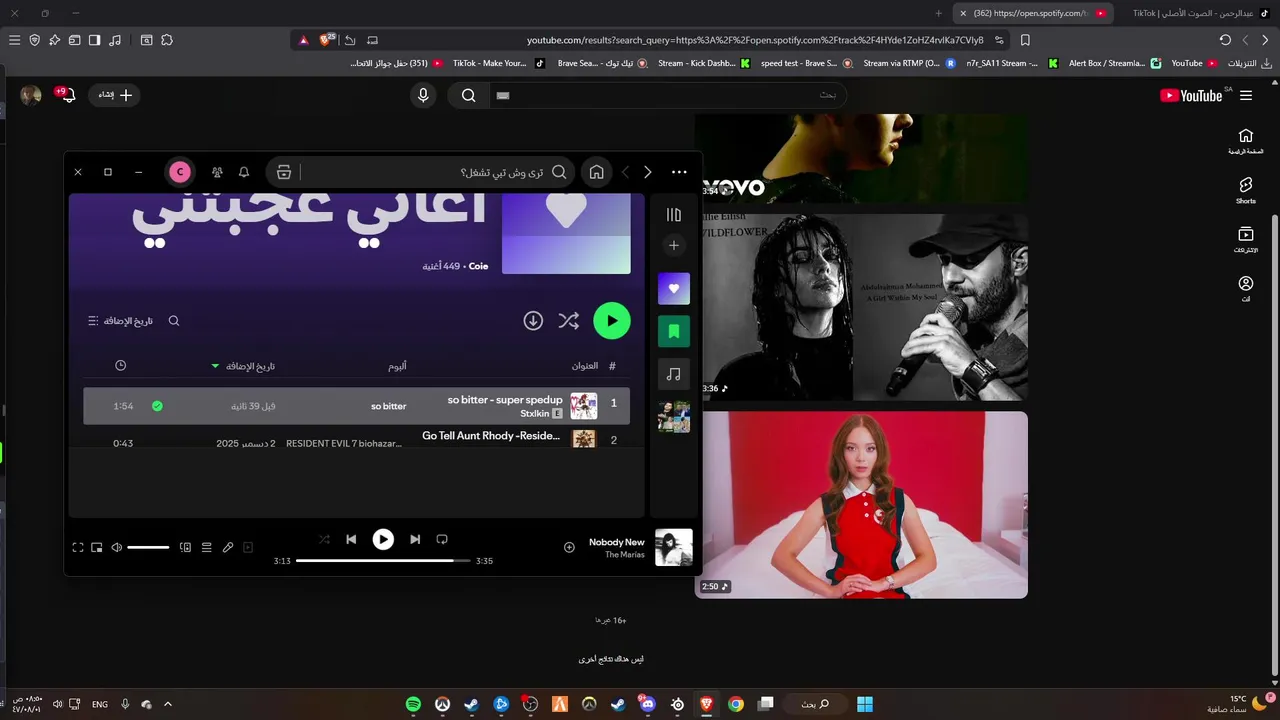Open YouTube create button

click(x=116, y=95)
